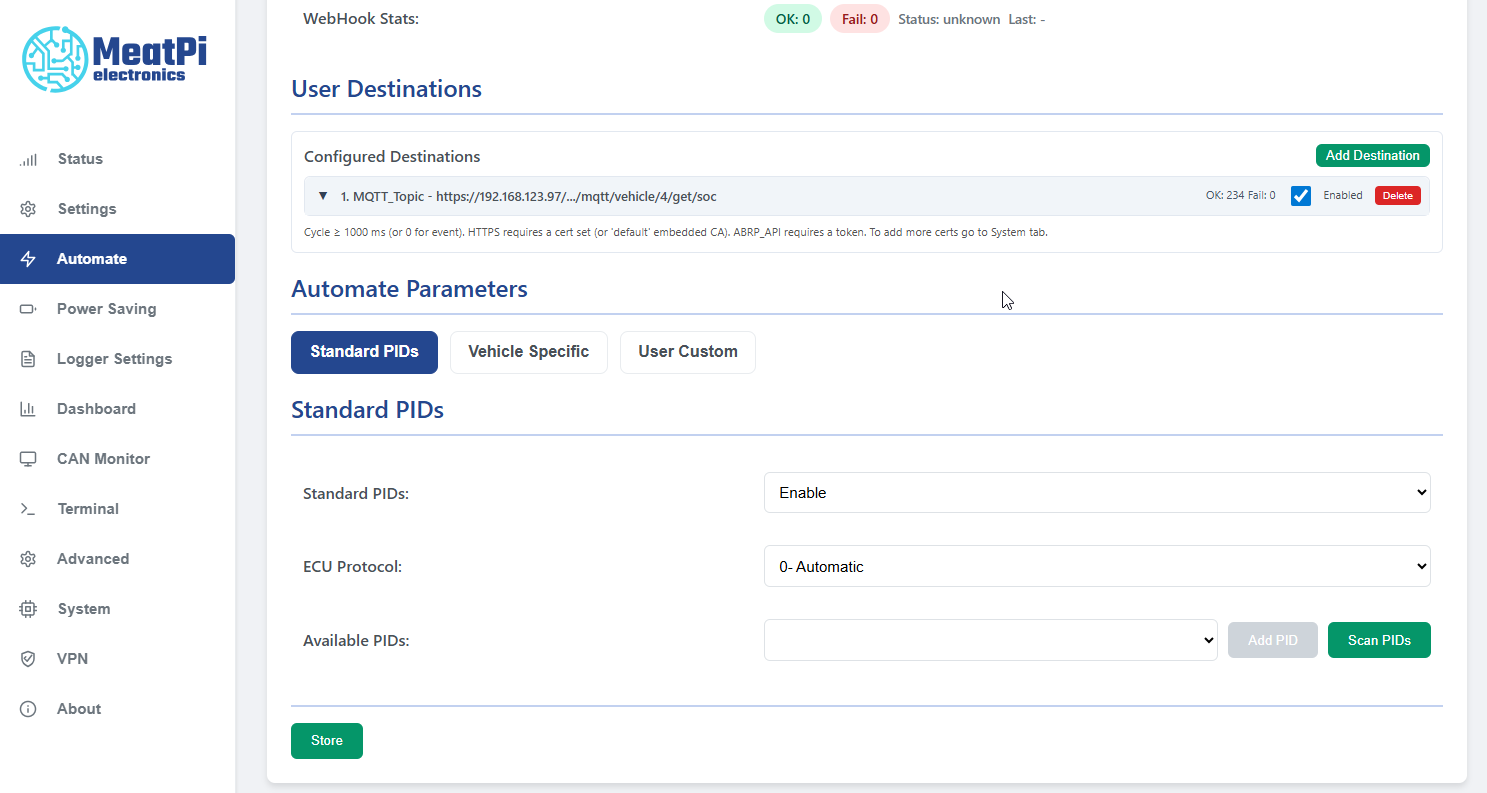Uncheck the MQTT_Topic Enabled checkbox

coord(1300,196)
